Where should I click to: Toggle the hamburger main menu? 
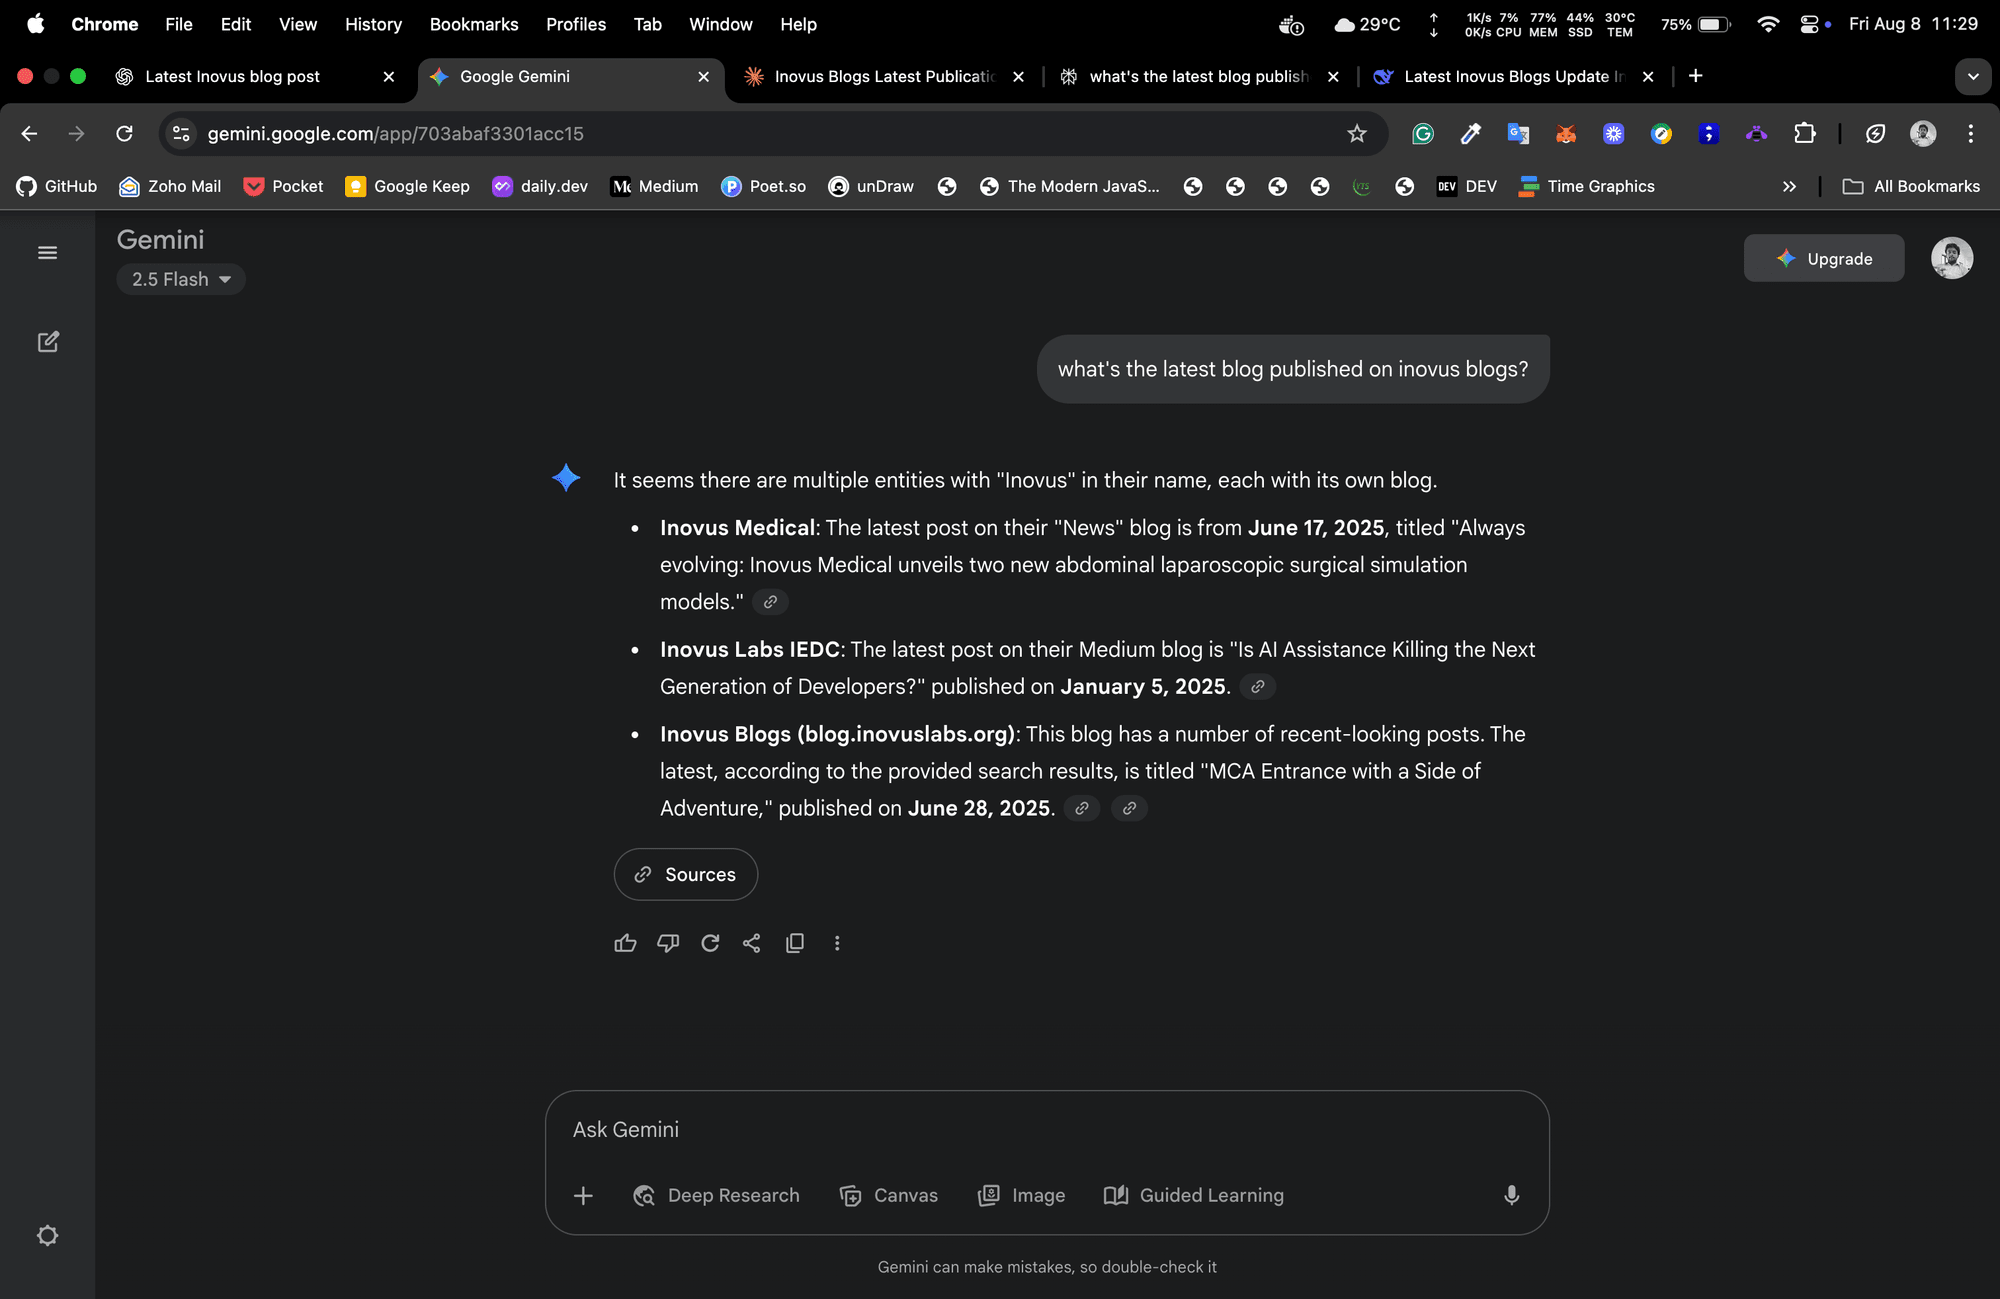tap(47, 253)
